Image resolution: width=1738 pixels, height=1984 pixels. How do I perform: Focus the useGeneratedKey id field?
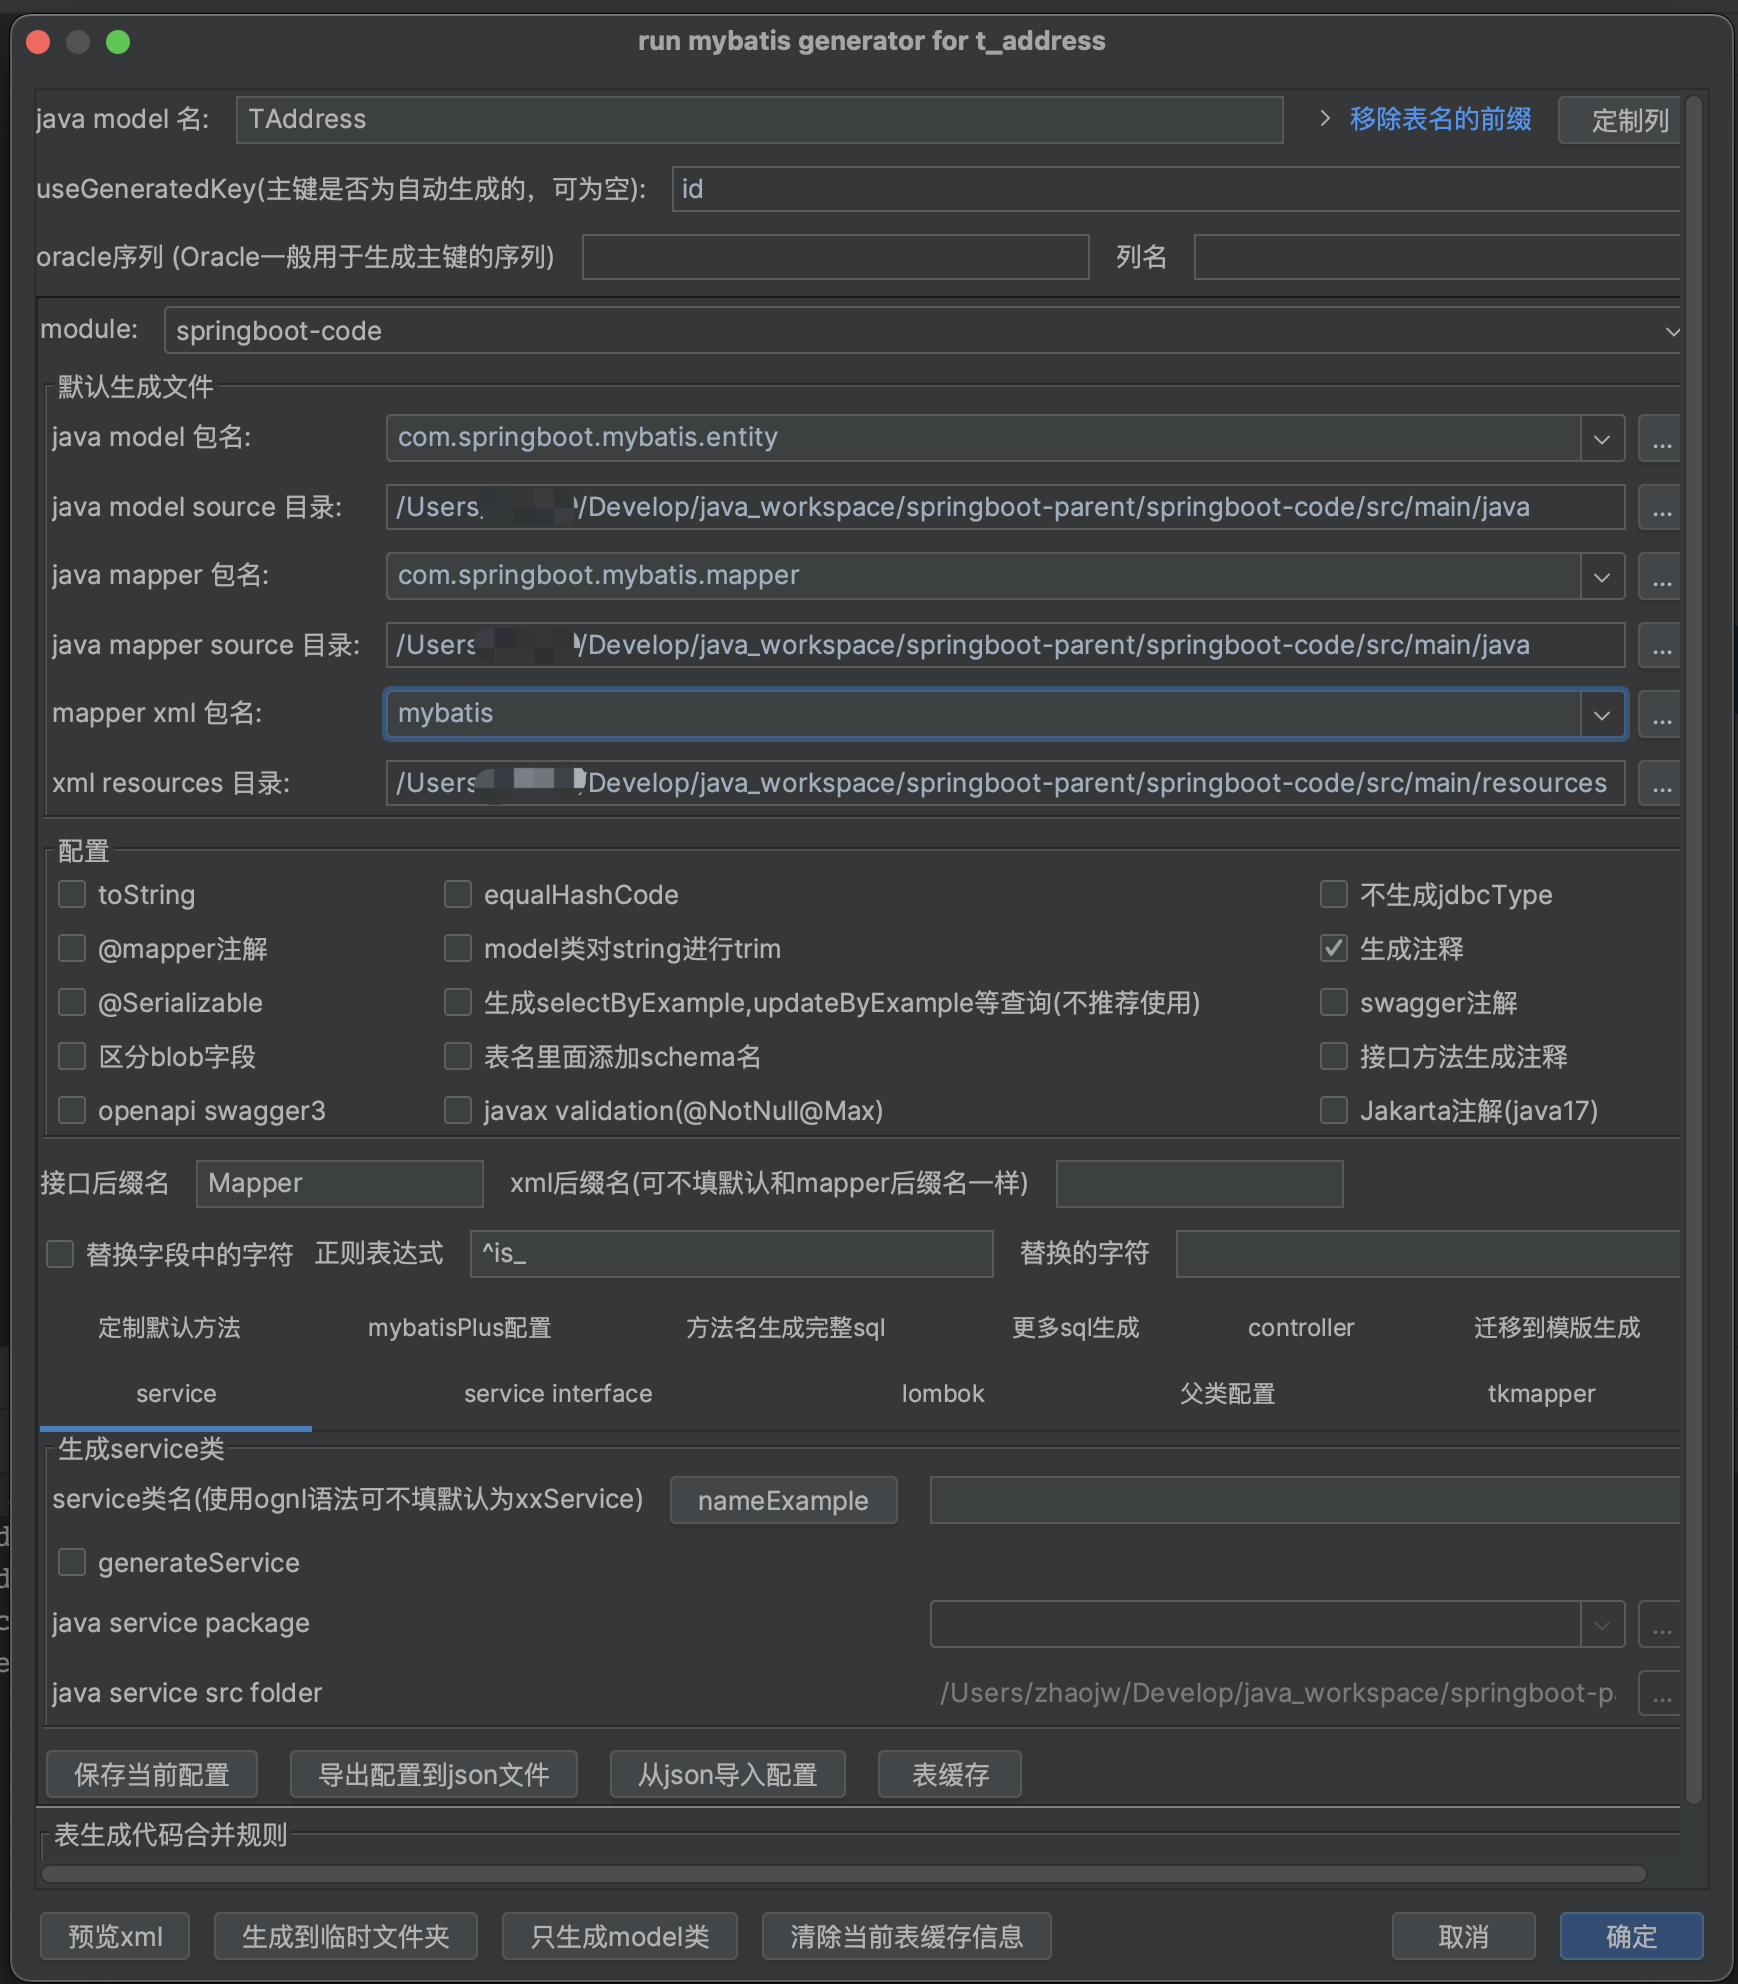pos(1176,189)
